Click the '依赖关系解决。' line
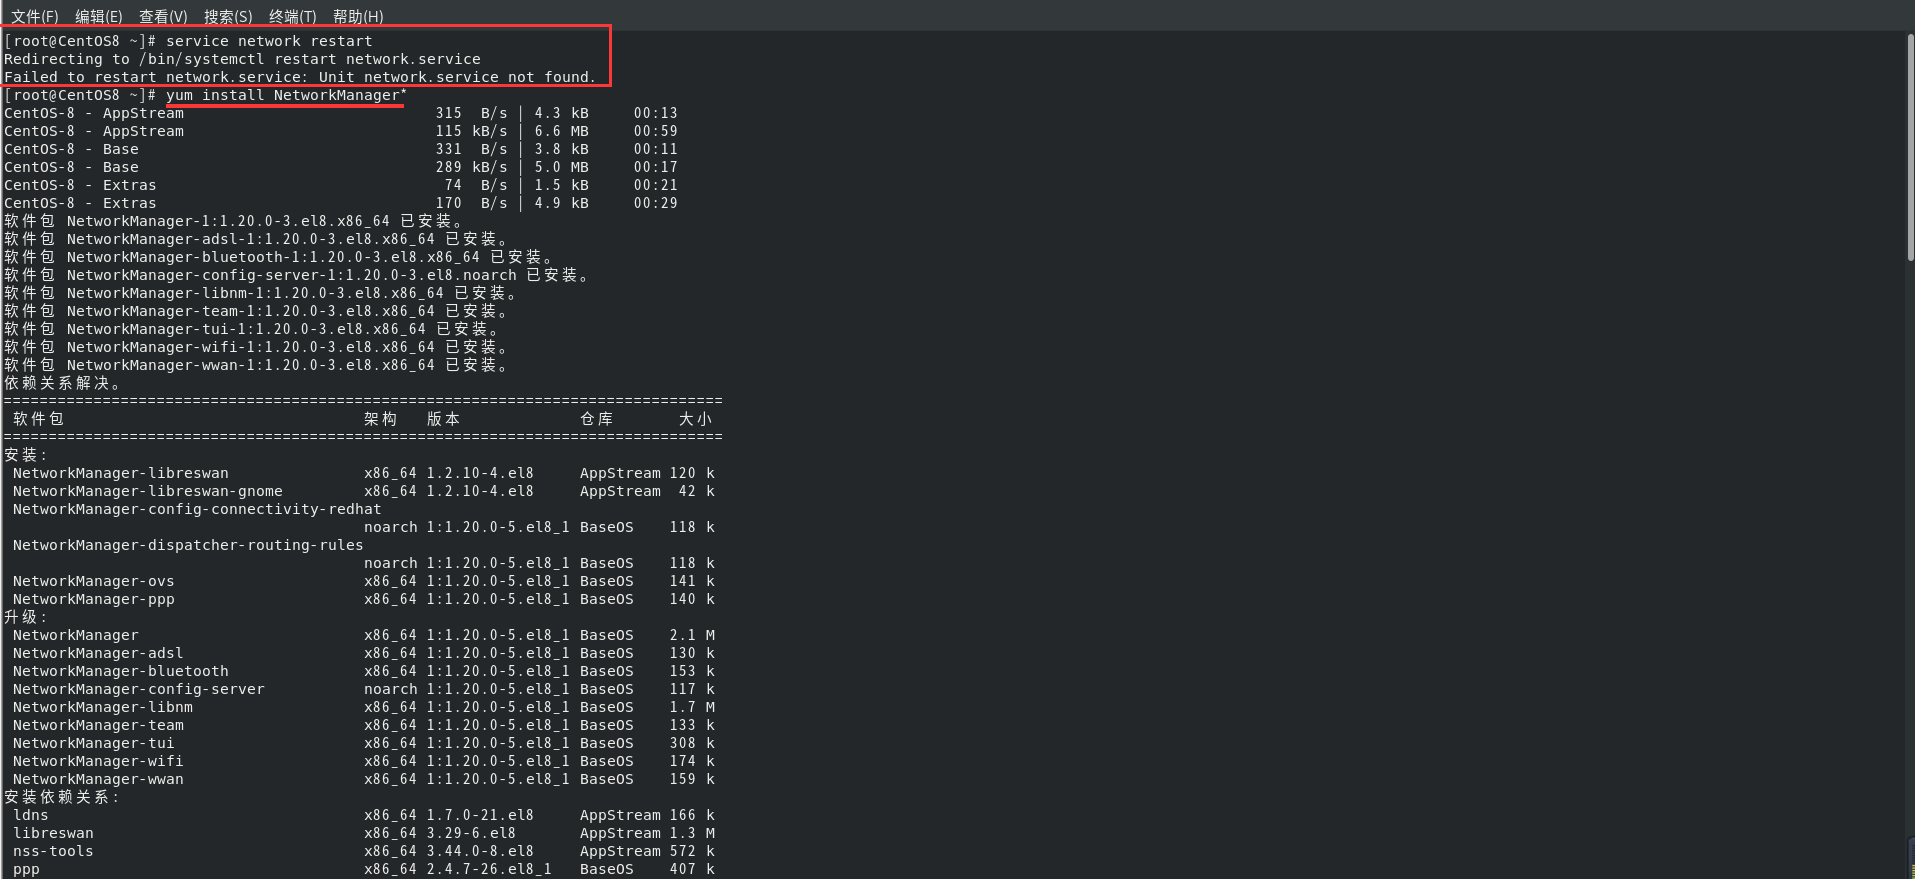 click(x=62, y=383)
